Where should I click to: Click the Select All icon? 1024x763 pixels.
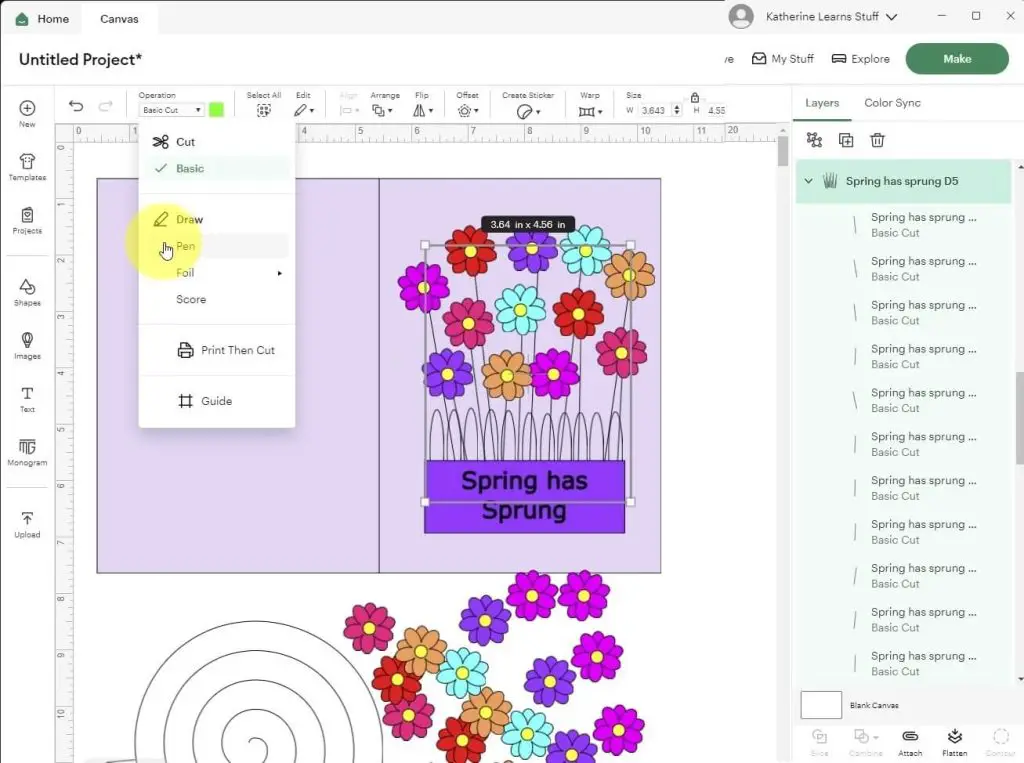click(x=263, y=110)
